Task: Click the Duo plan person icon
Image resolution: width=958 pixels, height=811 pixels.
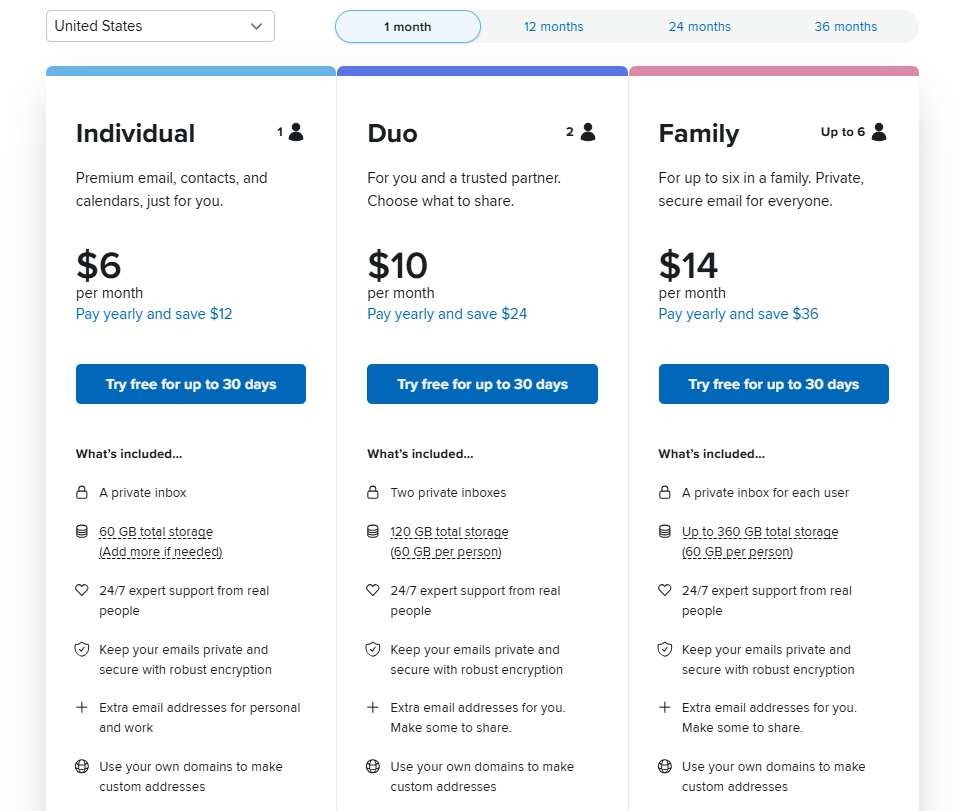Action: (588, 132)
